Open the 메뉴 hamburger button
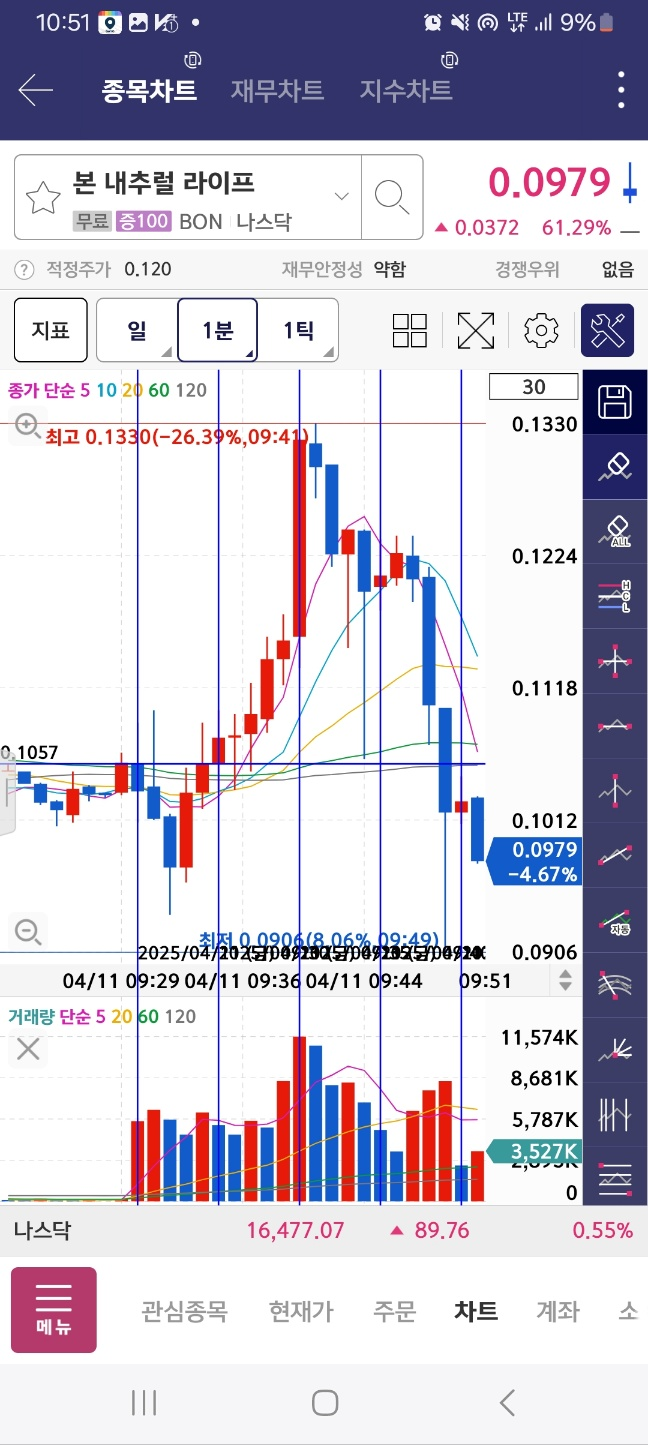Image resolution: width=648 pixels, height=1445 pixels. (54, 1310)
